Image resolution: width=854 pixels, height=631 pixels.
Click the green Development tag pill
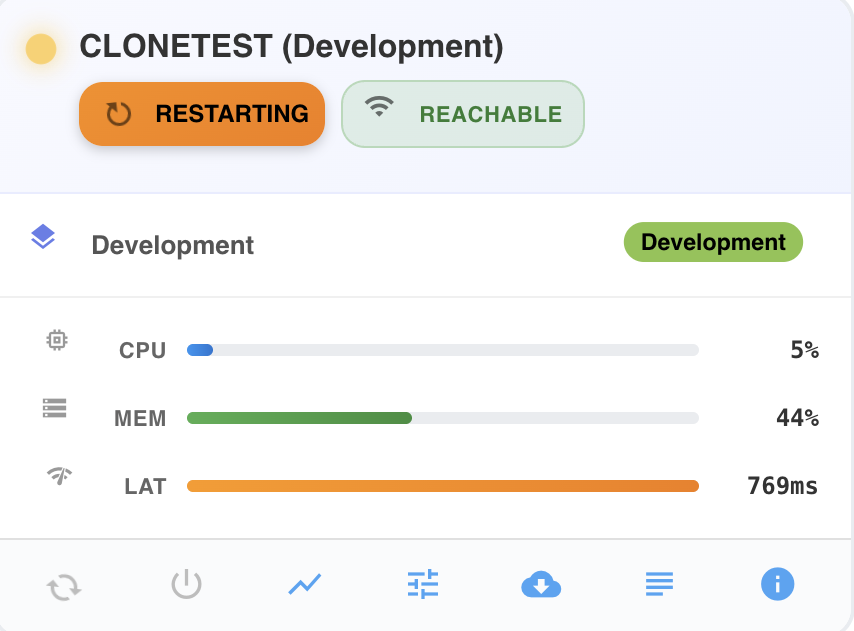coord(713,242)
